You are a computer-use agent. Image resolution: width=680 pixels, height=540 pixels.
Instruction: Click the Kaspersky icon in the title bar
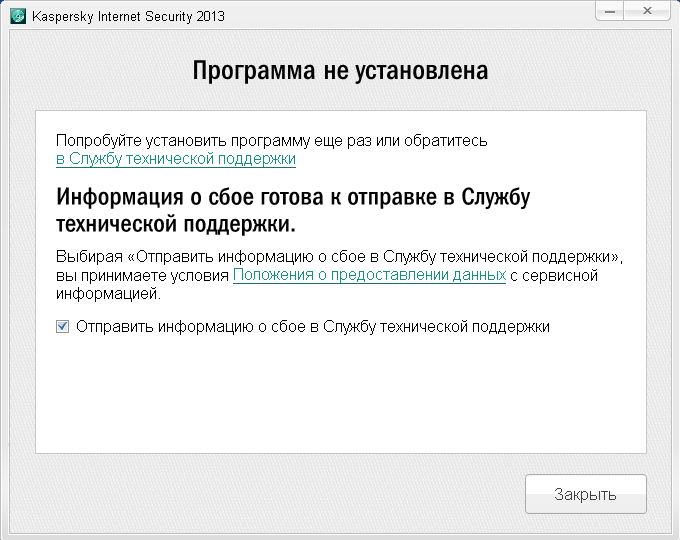click(18, 16)
